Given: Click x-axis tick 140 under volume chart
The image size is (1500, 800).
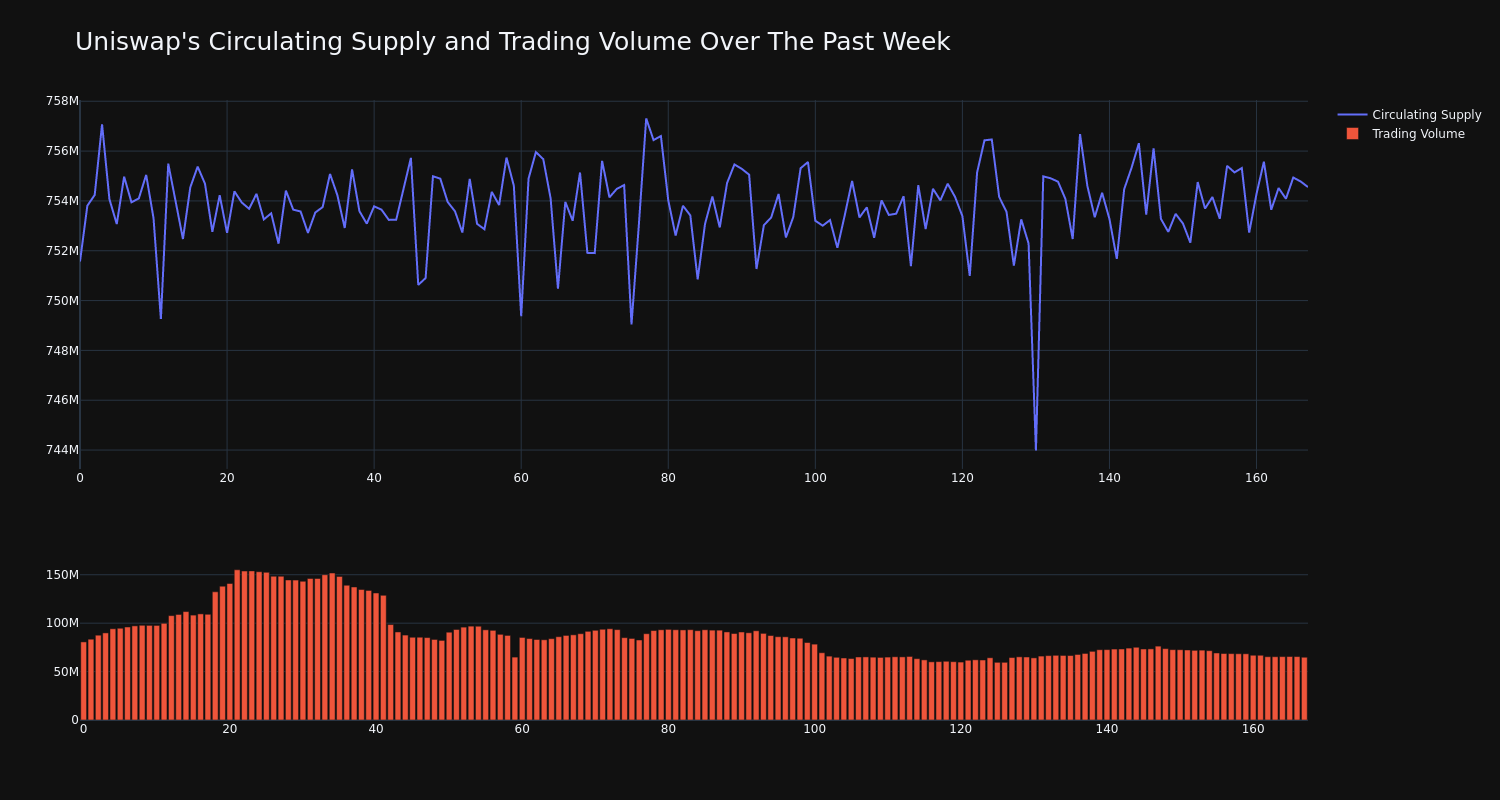Looking at the screenshot, I should pyautogui.click(x=1107, y=729).
